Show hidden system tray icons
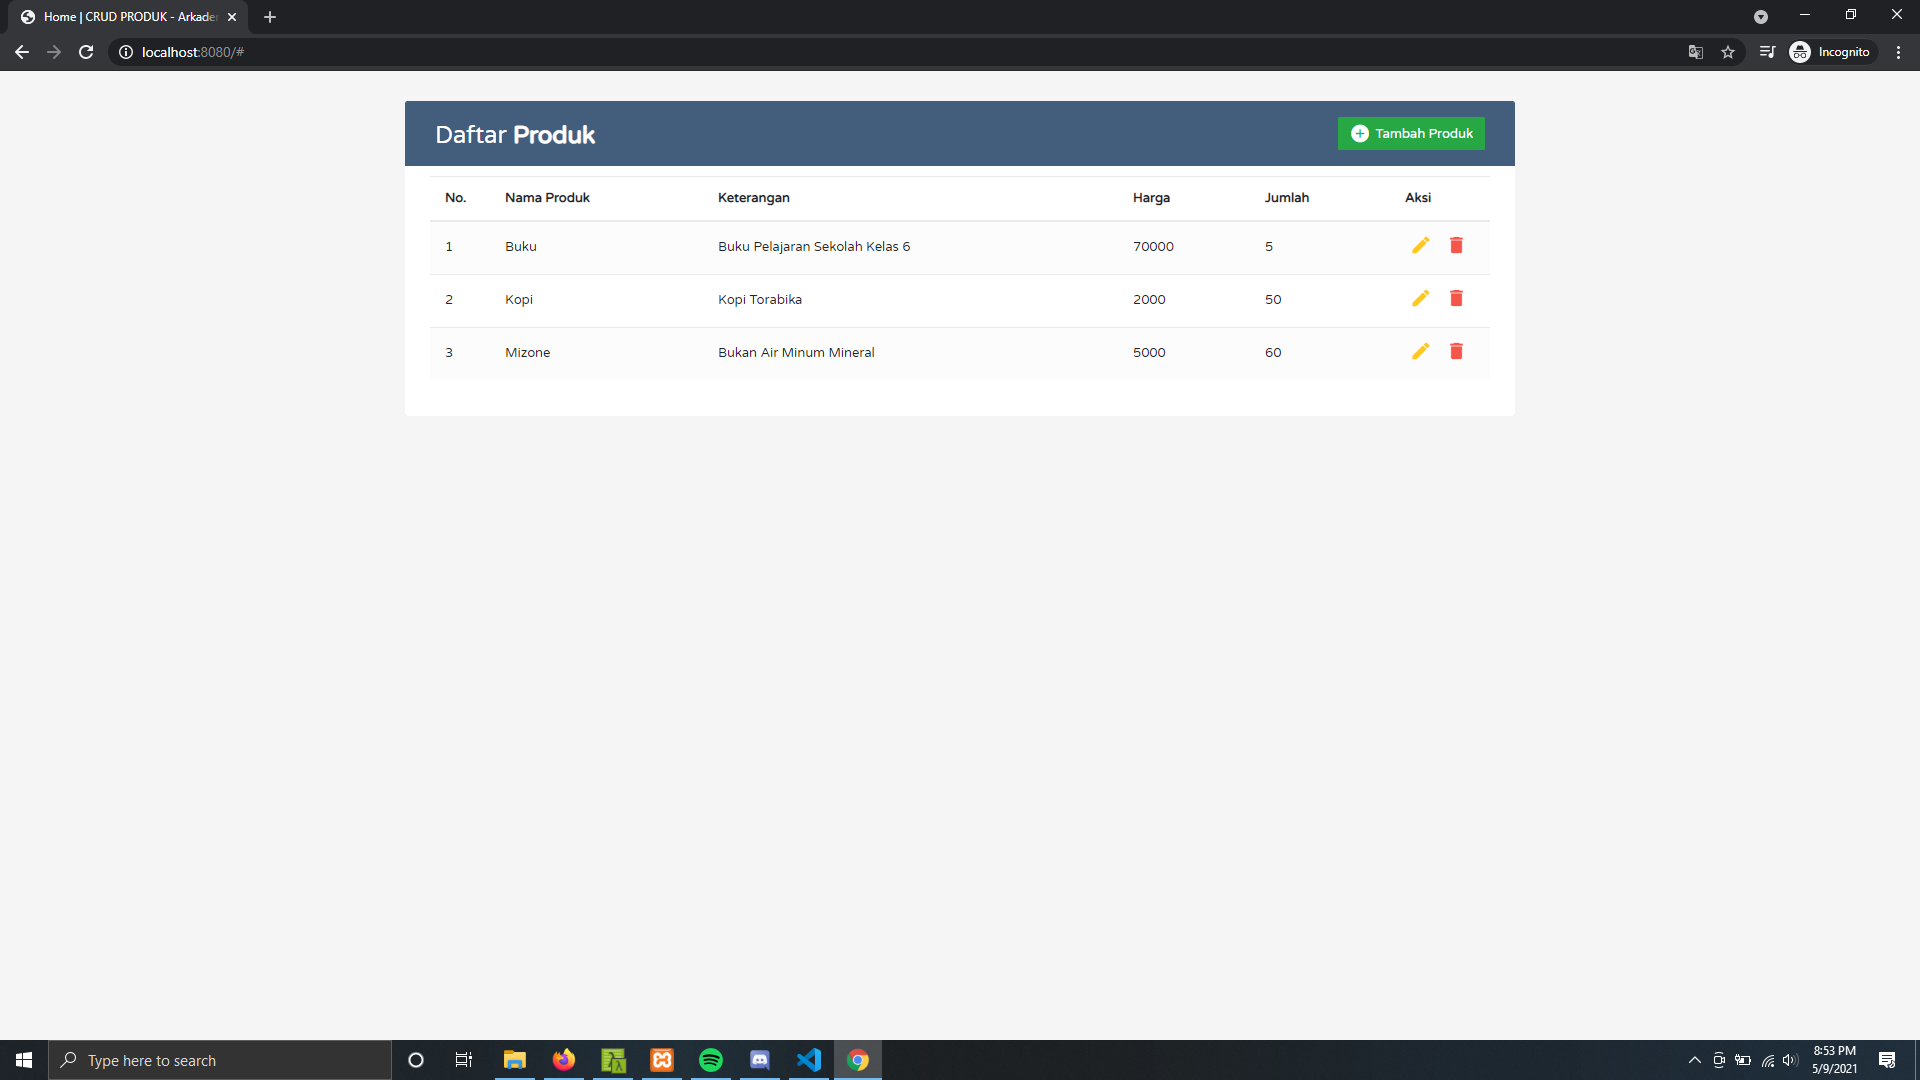Viewport: 1920px width, 1080px height. (1694, 1060)
